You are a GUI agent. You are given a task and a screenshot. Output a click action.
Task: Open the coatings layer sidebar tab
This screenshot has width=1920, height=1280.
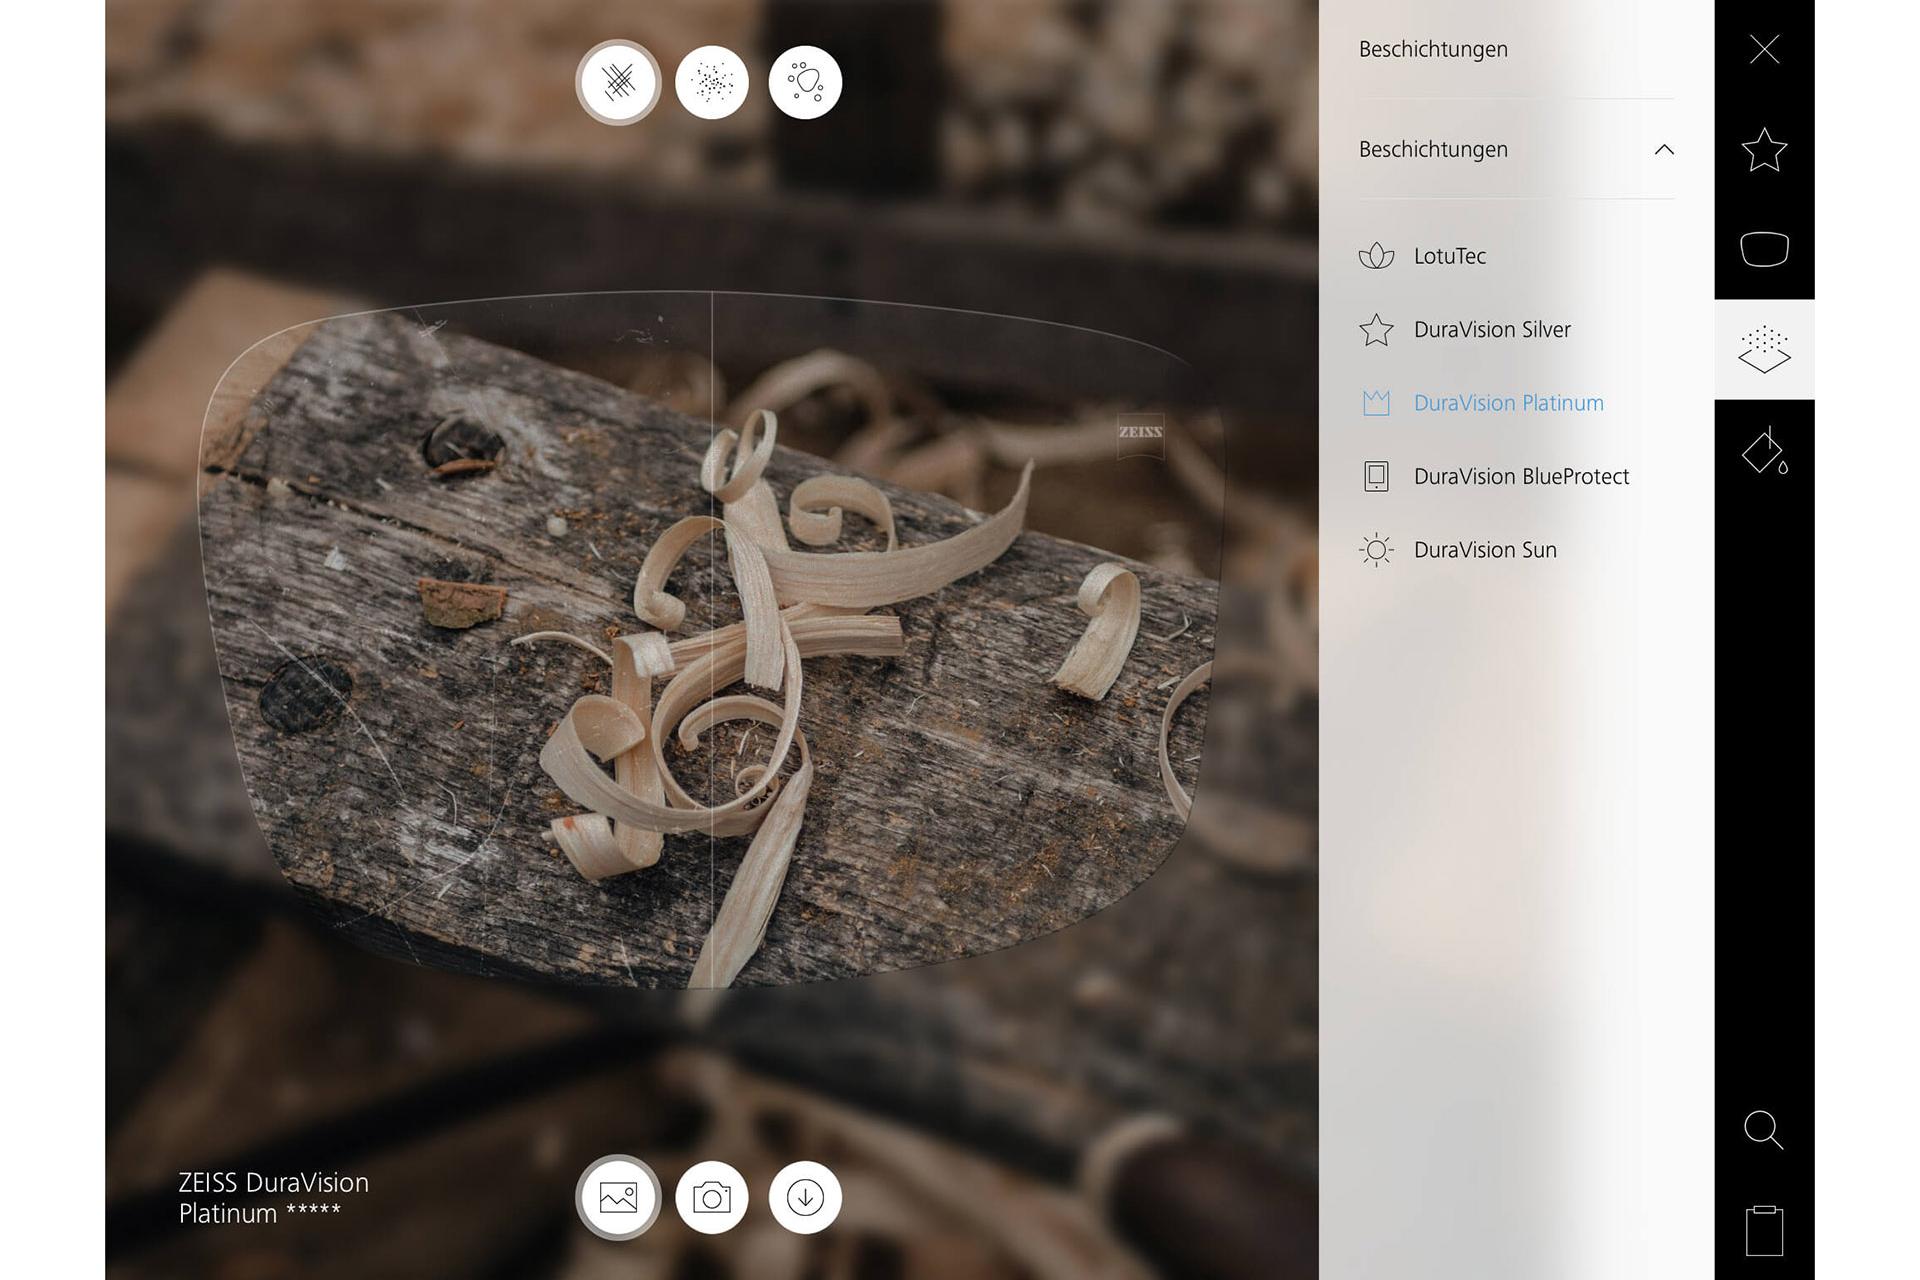1764,349
